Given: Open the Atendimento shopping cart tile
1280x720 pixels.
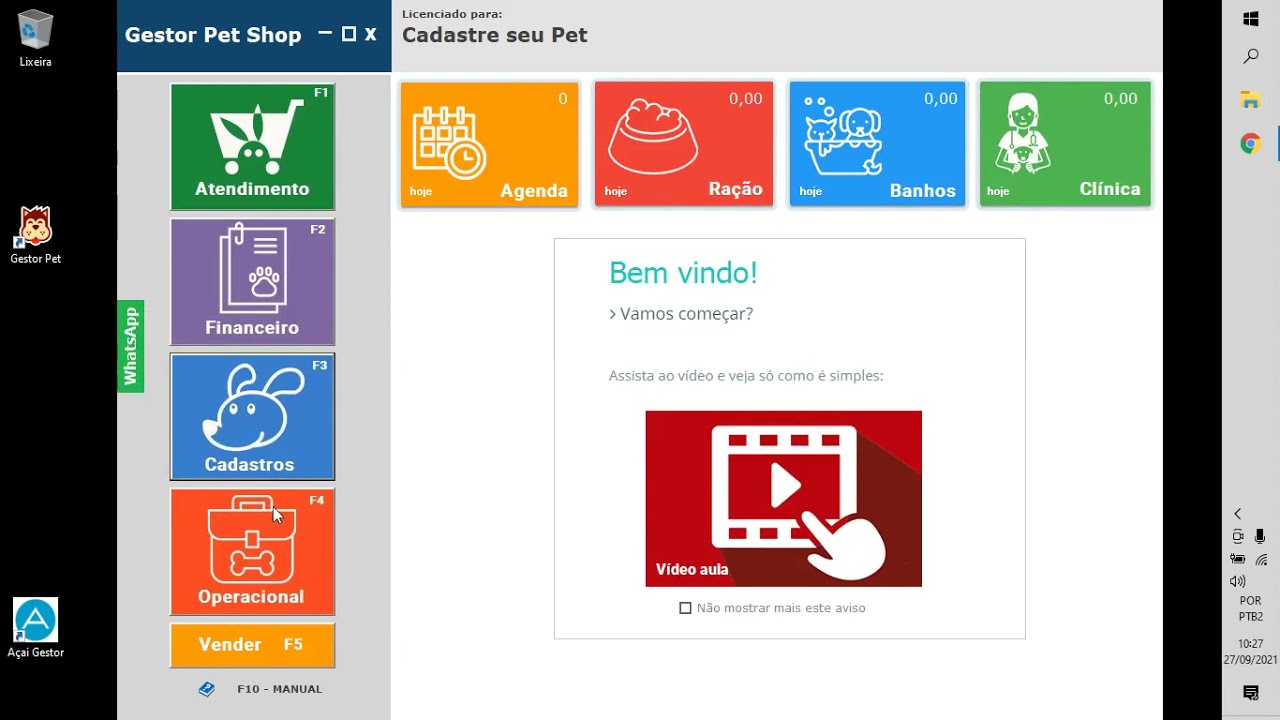Looking at the screenshot, I should 252,146.
